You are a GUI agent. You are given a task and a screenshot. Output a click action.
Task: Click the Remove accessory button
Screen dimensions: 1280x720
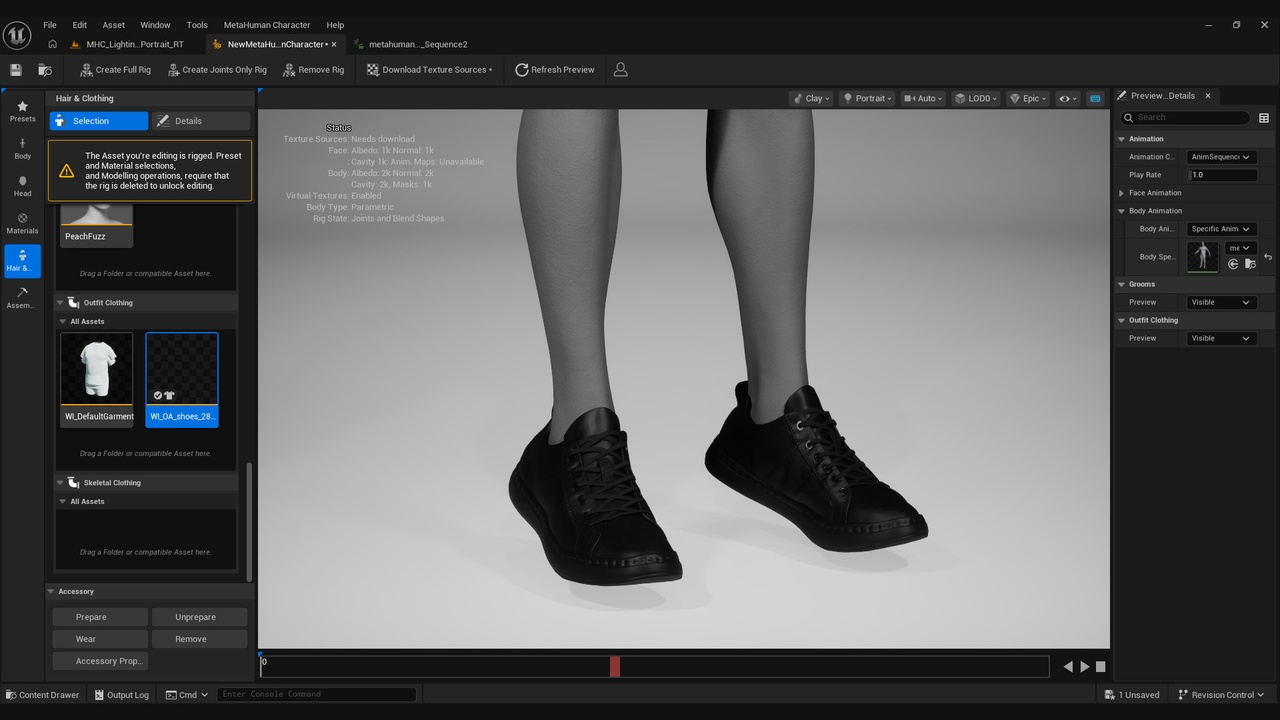click(199, 639)
